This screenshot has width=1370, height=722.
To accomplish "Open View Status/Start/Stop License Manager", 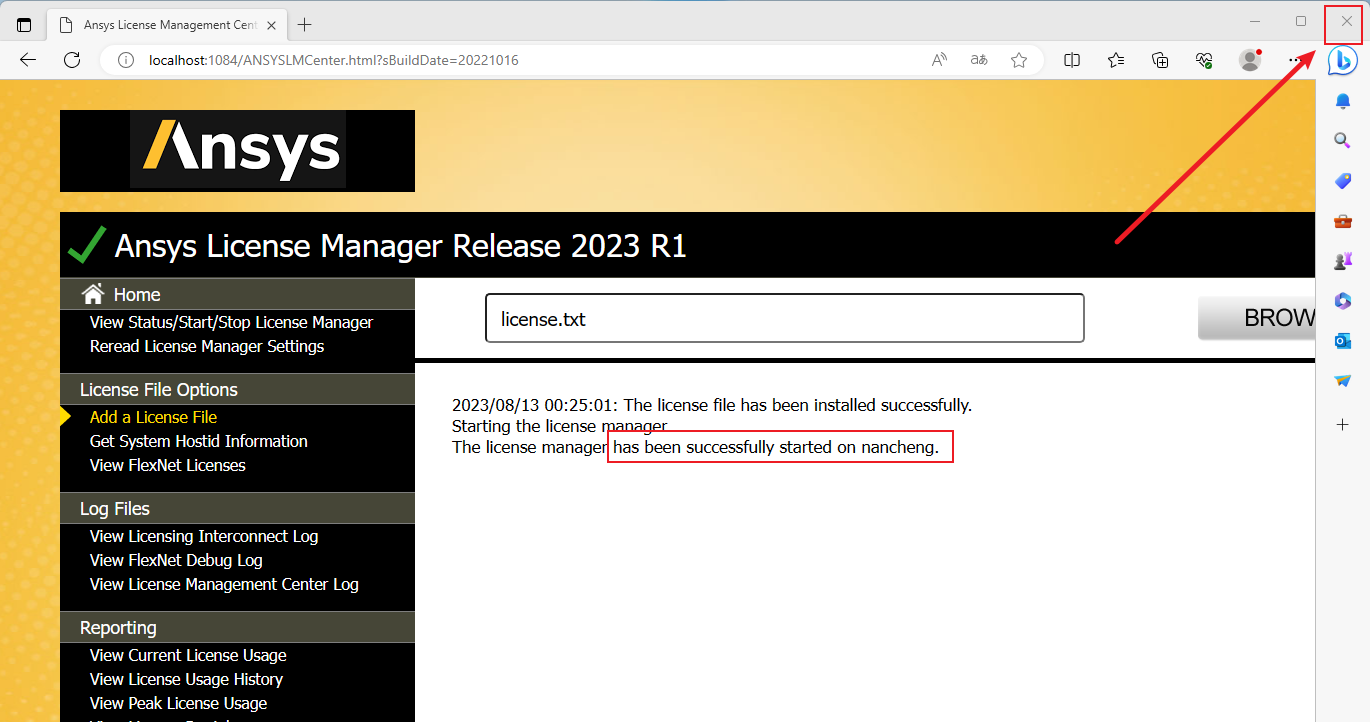I will coord(231,322).
